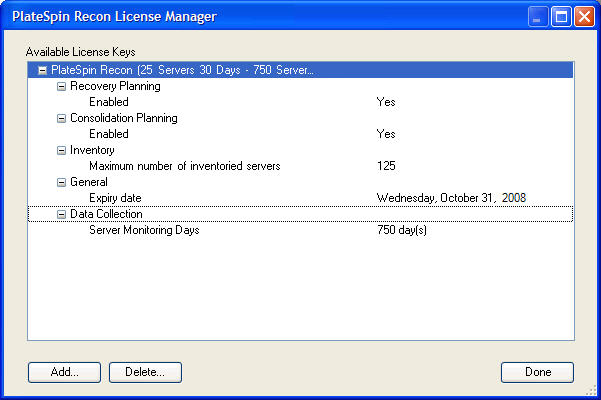Viewport: 601px width, 400px height.
Task: Maximize the License Manager window
Action: tap(561, 17)
